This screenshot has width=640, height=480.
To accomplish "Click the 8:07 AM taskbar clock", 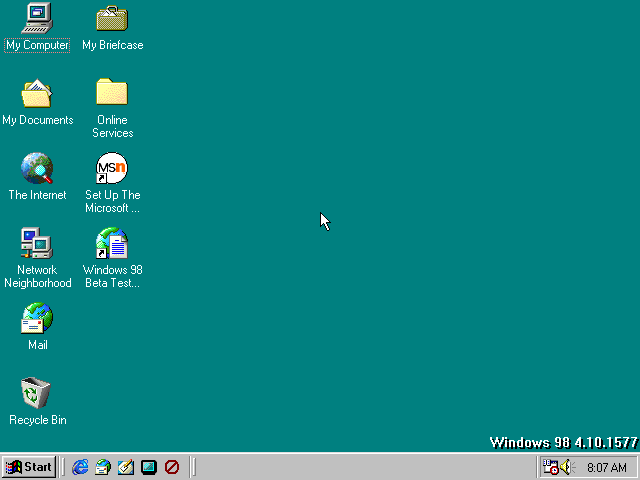I will coord(607,467).
